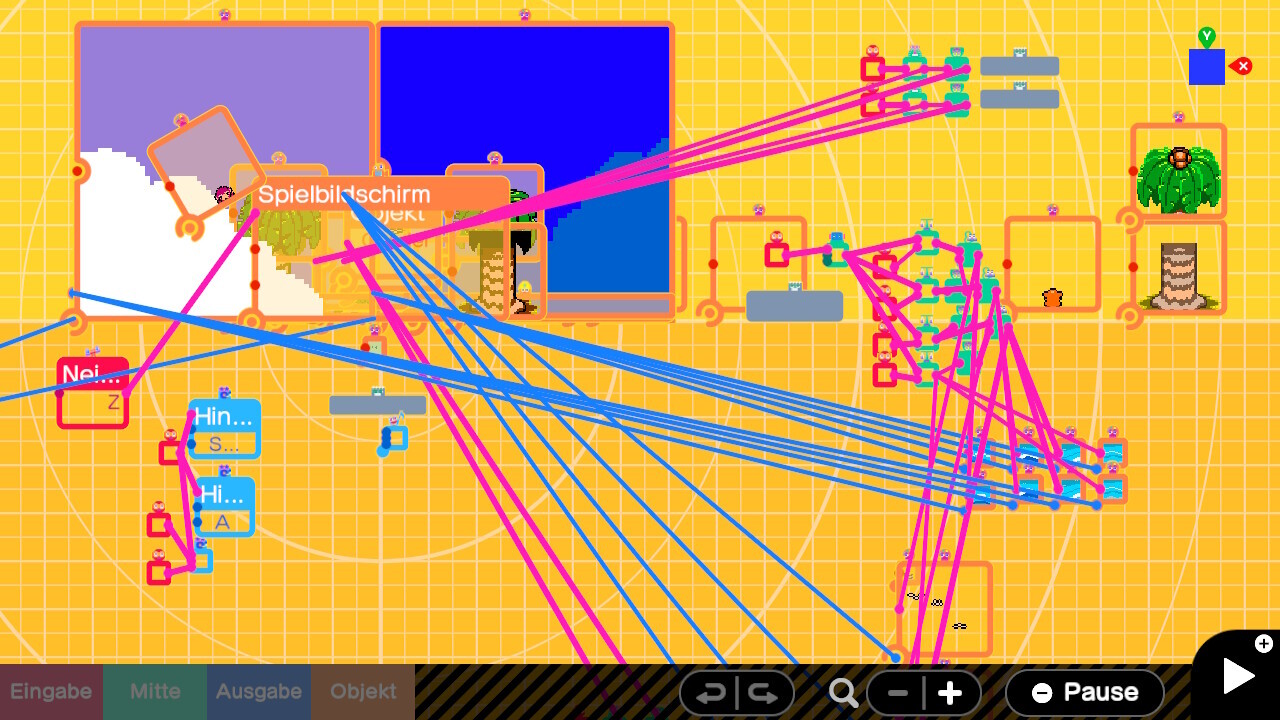The height and width of the screenshot is (720, 1280).
Task: Select the music note nodon
Action: 396,437
